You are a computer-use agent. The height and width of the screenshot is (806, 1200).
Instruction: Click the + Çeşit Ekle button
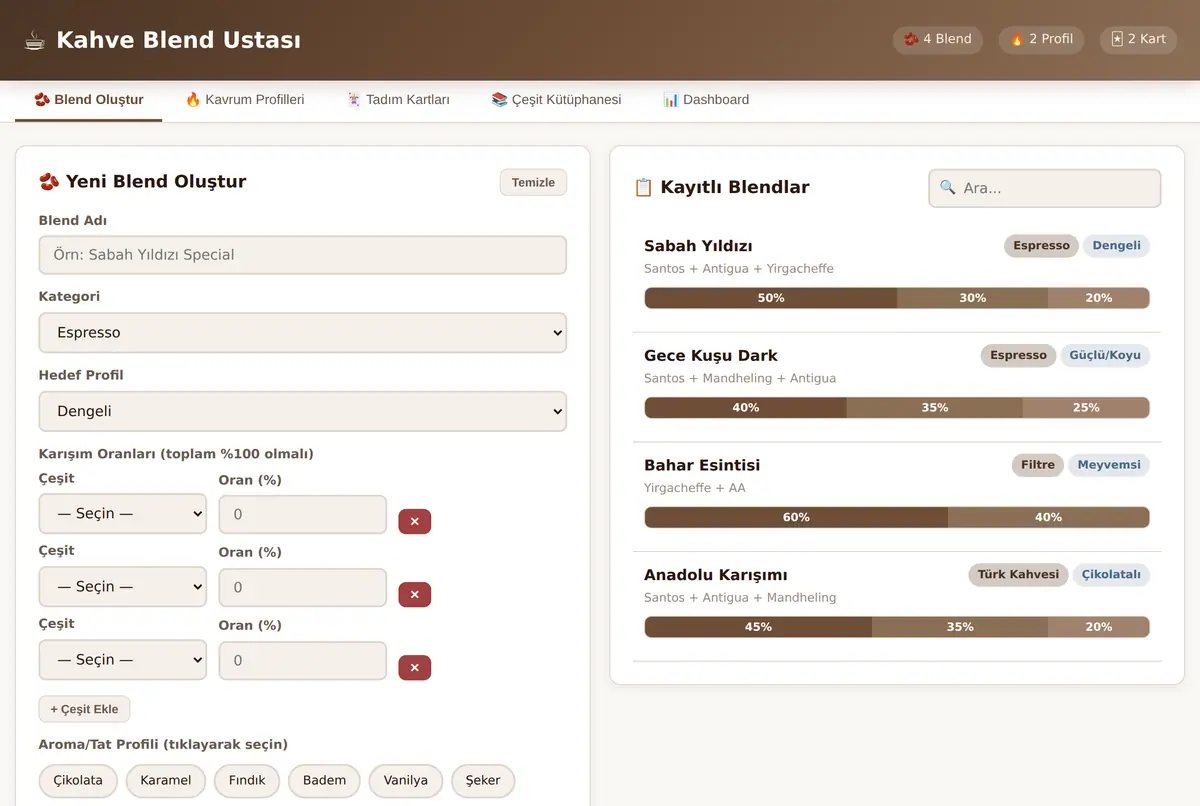[84, 709]
